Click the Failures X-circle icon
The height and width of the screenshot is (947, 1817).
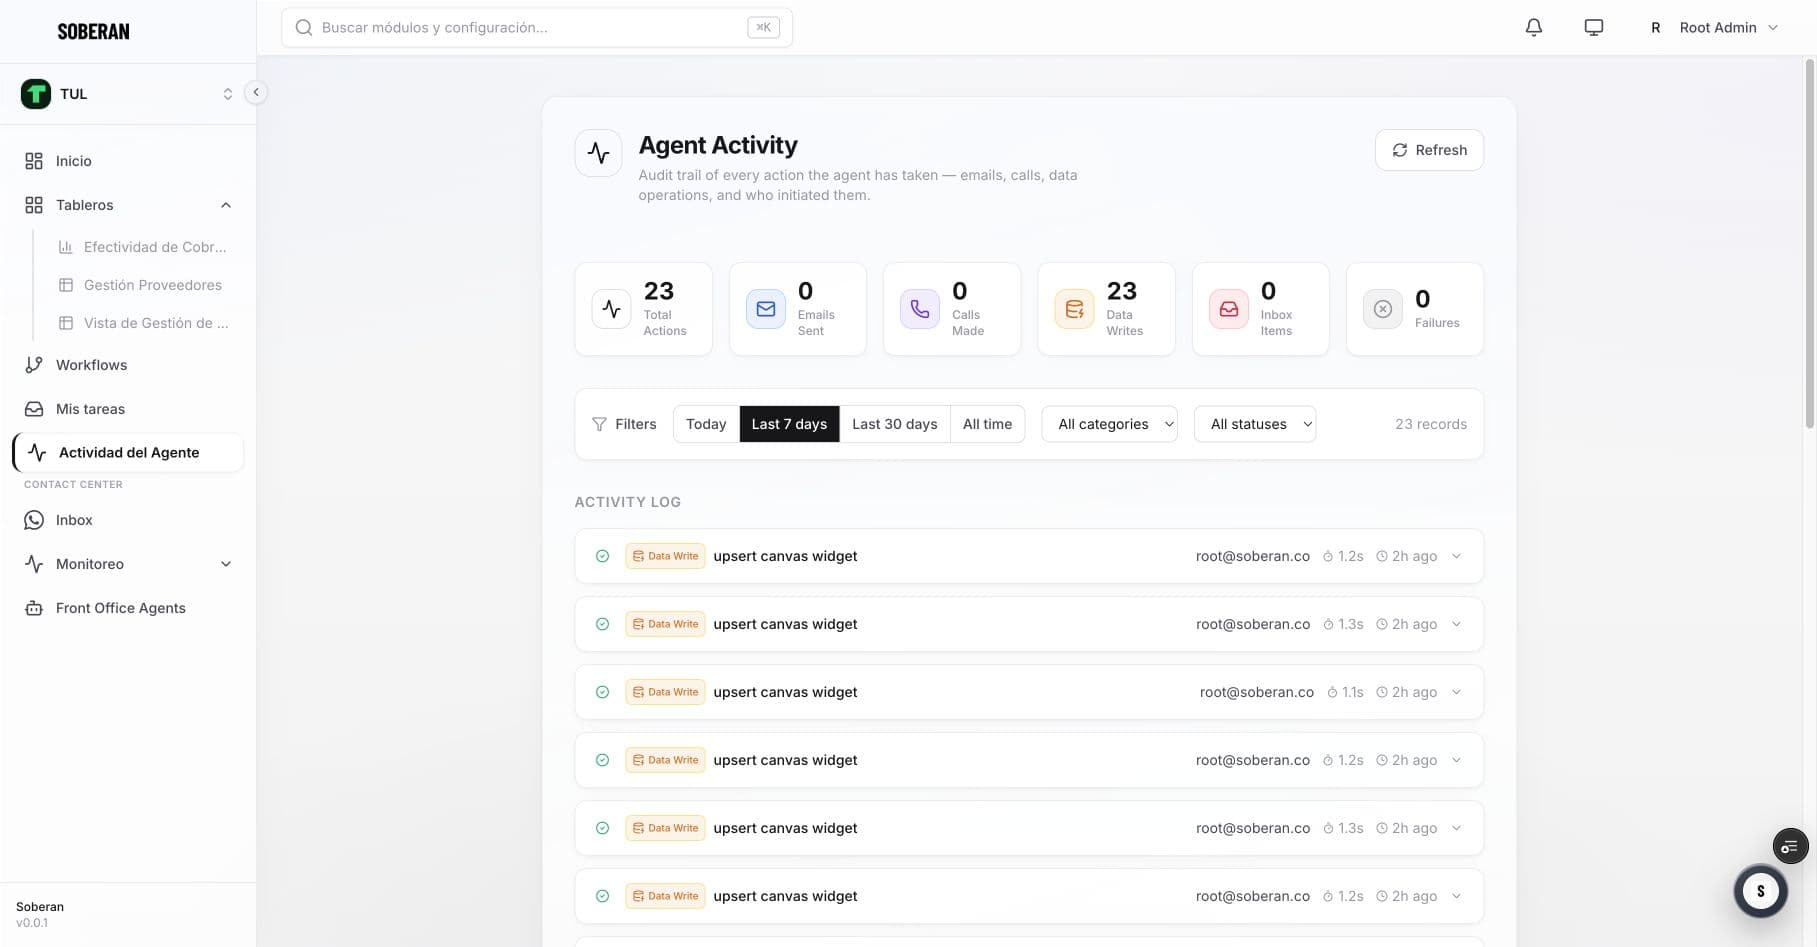[1382, 309]
